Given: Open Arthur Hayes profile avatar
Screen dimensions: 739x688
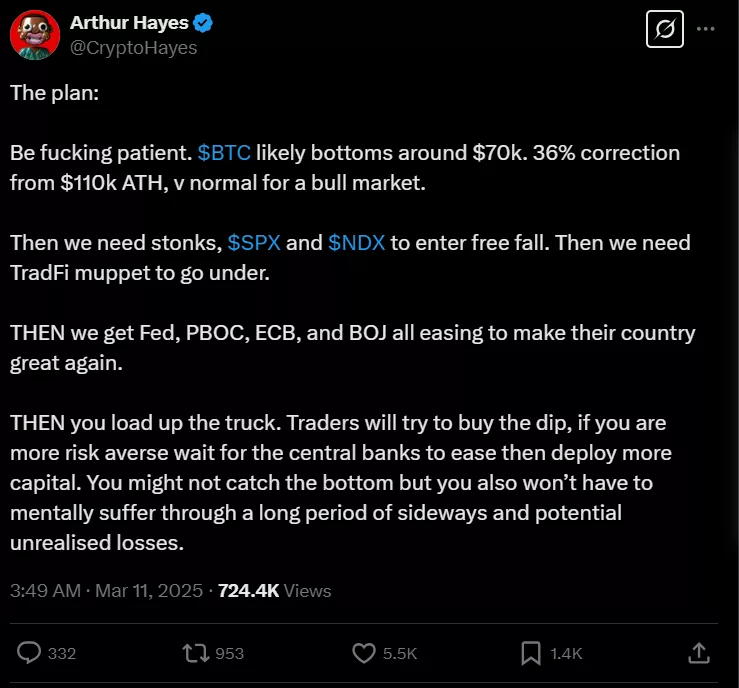Looking at the screenshot, I should click(35, 35).
